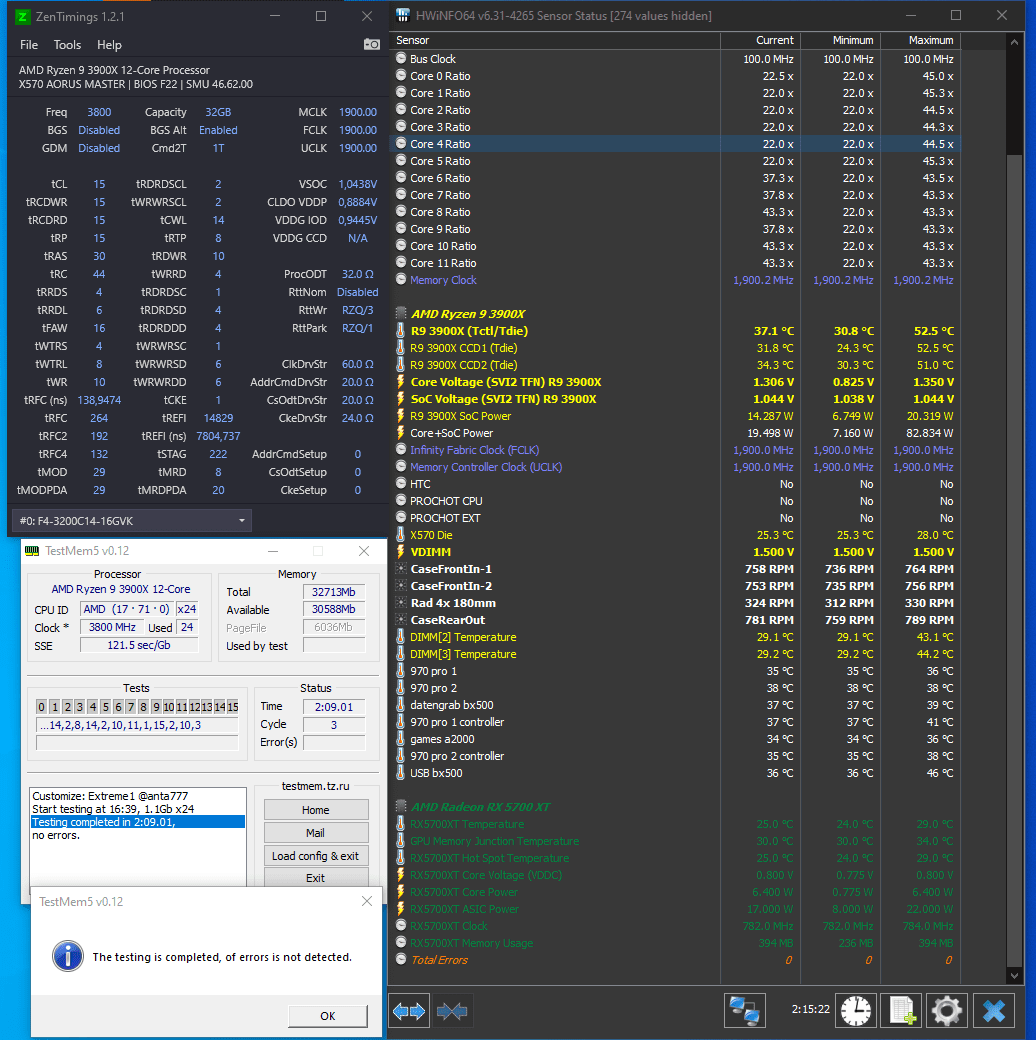
Task: Click the HWiNFO scrollbar up arrow
Action: coord(1014,42)
